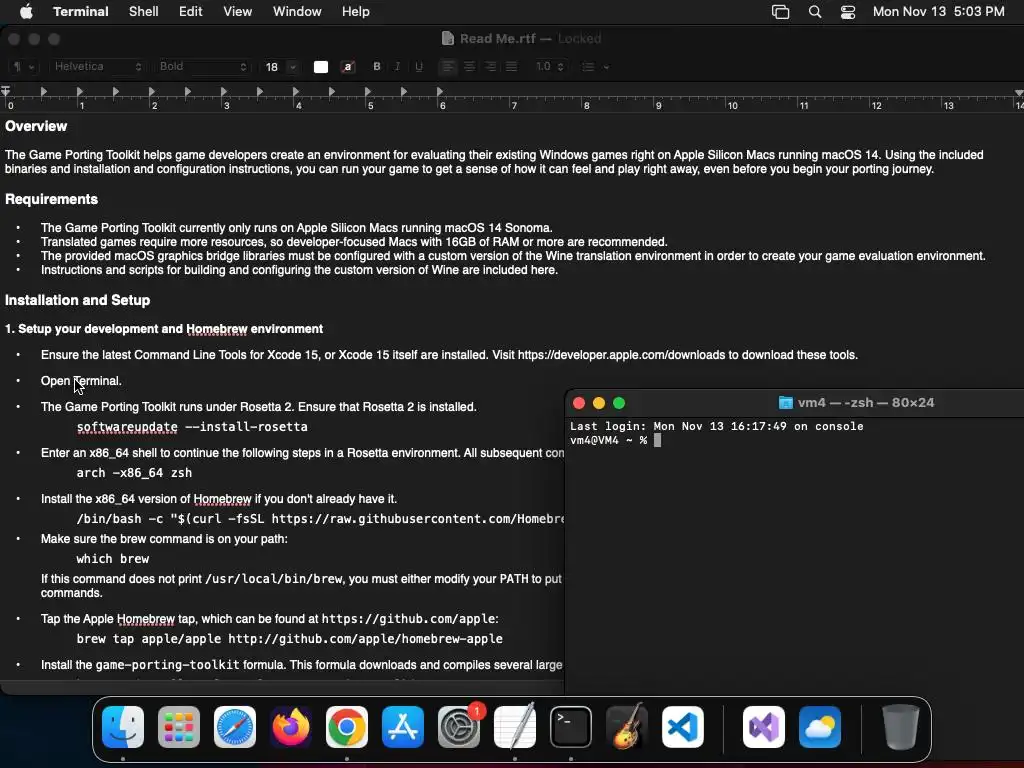Open the Shell menu
1024x768 pixels.
(x=144, y=11)
